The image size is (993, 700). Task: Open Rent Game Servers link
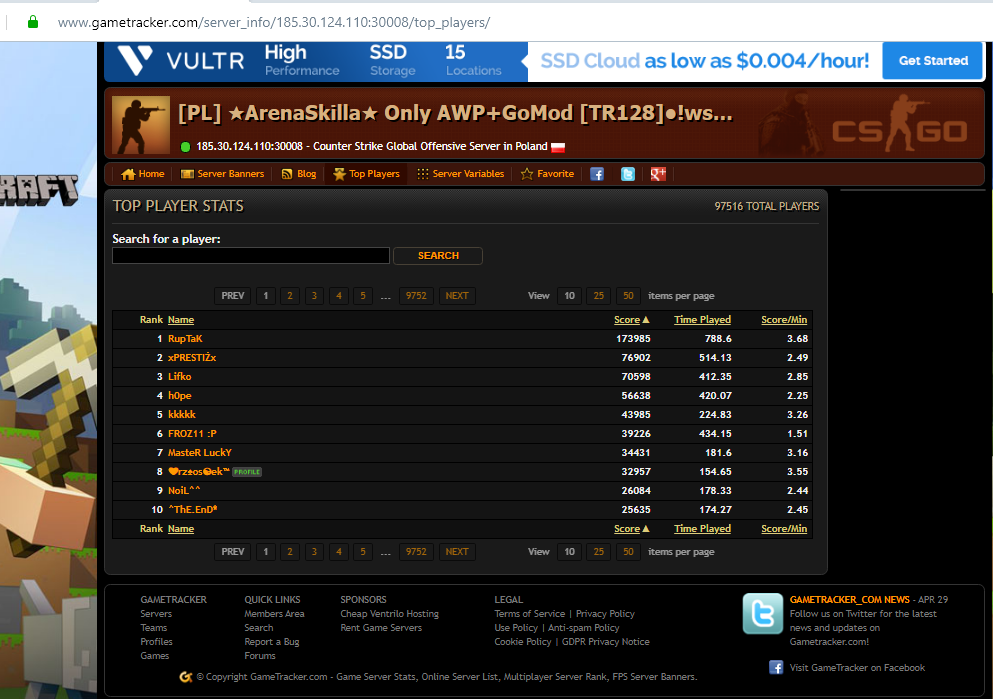pos(381,628)
